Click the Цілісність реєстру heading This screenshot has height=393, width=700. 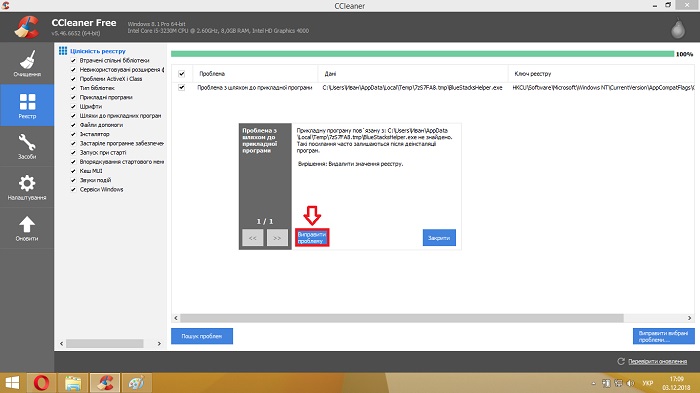tap(98, 51)
